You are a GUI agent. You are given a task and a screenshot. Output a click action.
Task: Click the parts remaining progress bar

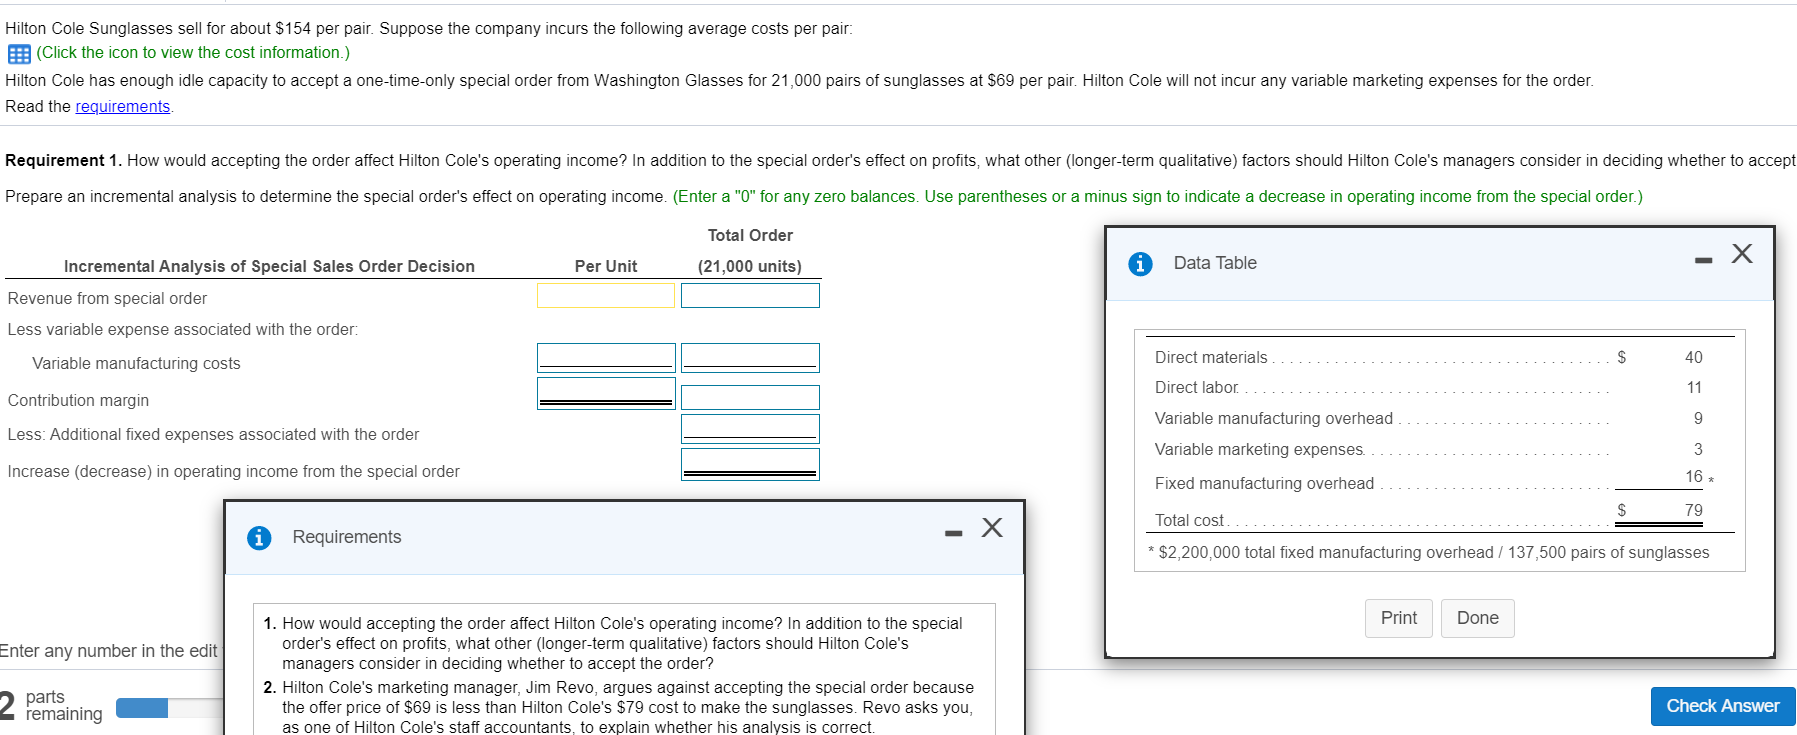tap(170, 708)
